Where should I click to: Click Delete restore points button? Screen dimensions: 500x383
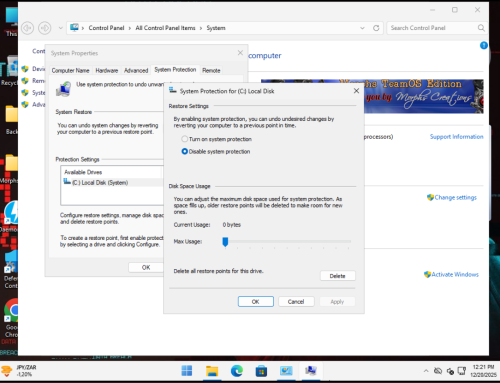[x=338, y=276]
